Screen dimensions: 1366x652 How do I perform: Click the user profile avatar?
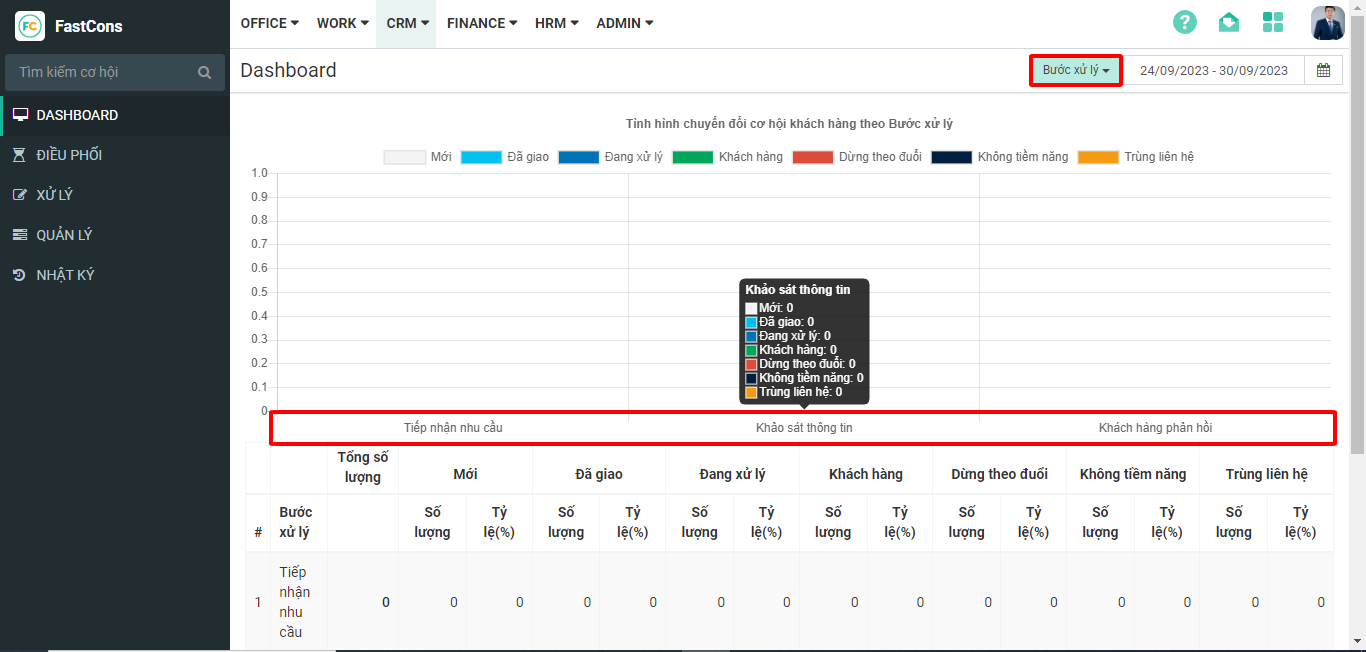(x=1328, y=23)
